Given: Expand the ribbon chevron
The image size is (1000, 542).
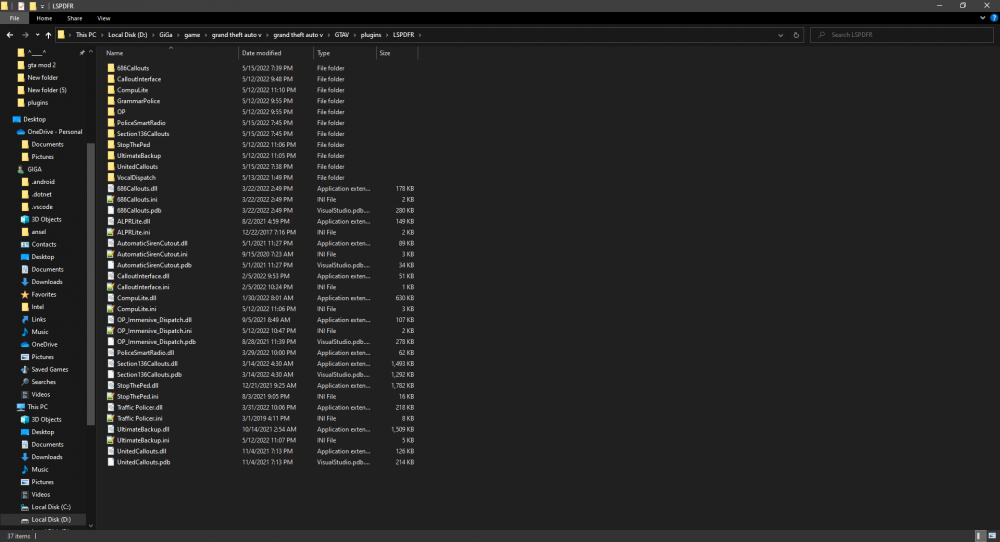Looking at the screenshot, I should coord(982,18).
